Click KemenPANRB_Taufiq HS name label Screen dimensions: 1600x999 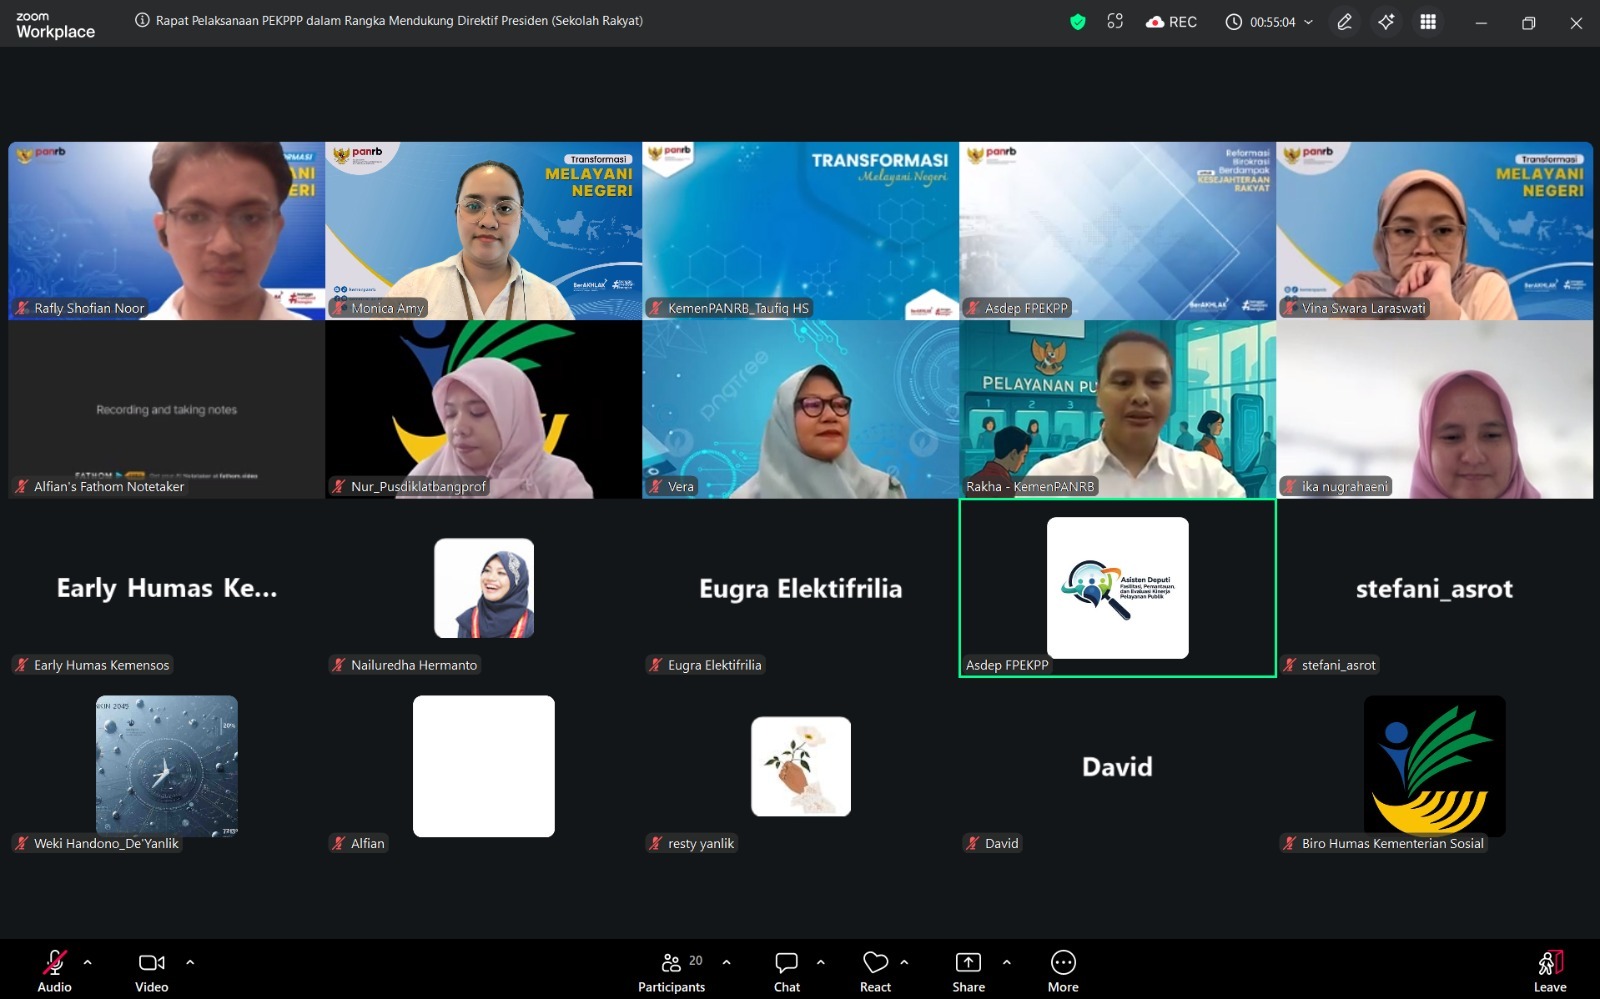[729, 308]
